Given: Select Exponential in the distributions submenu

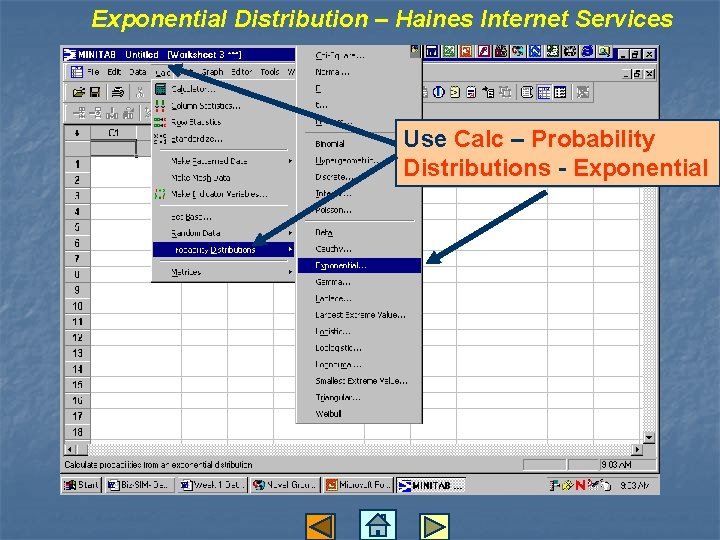Looking at the screenshot, I should 359,265.
